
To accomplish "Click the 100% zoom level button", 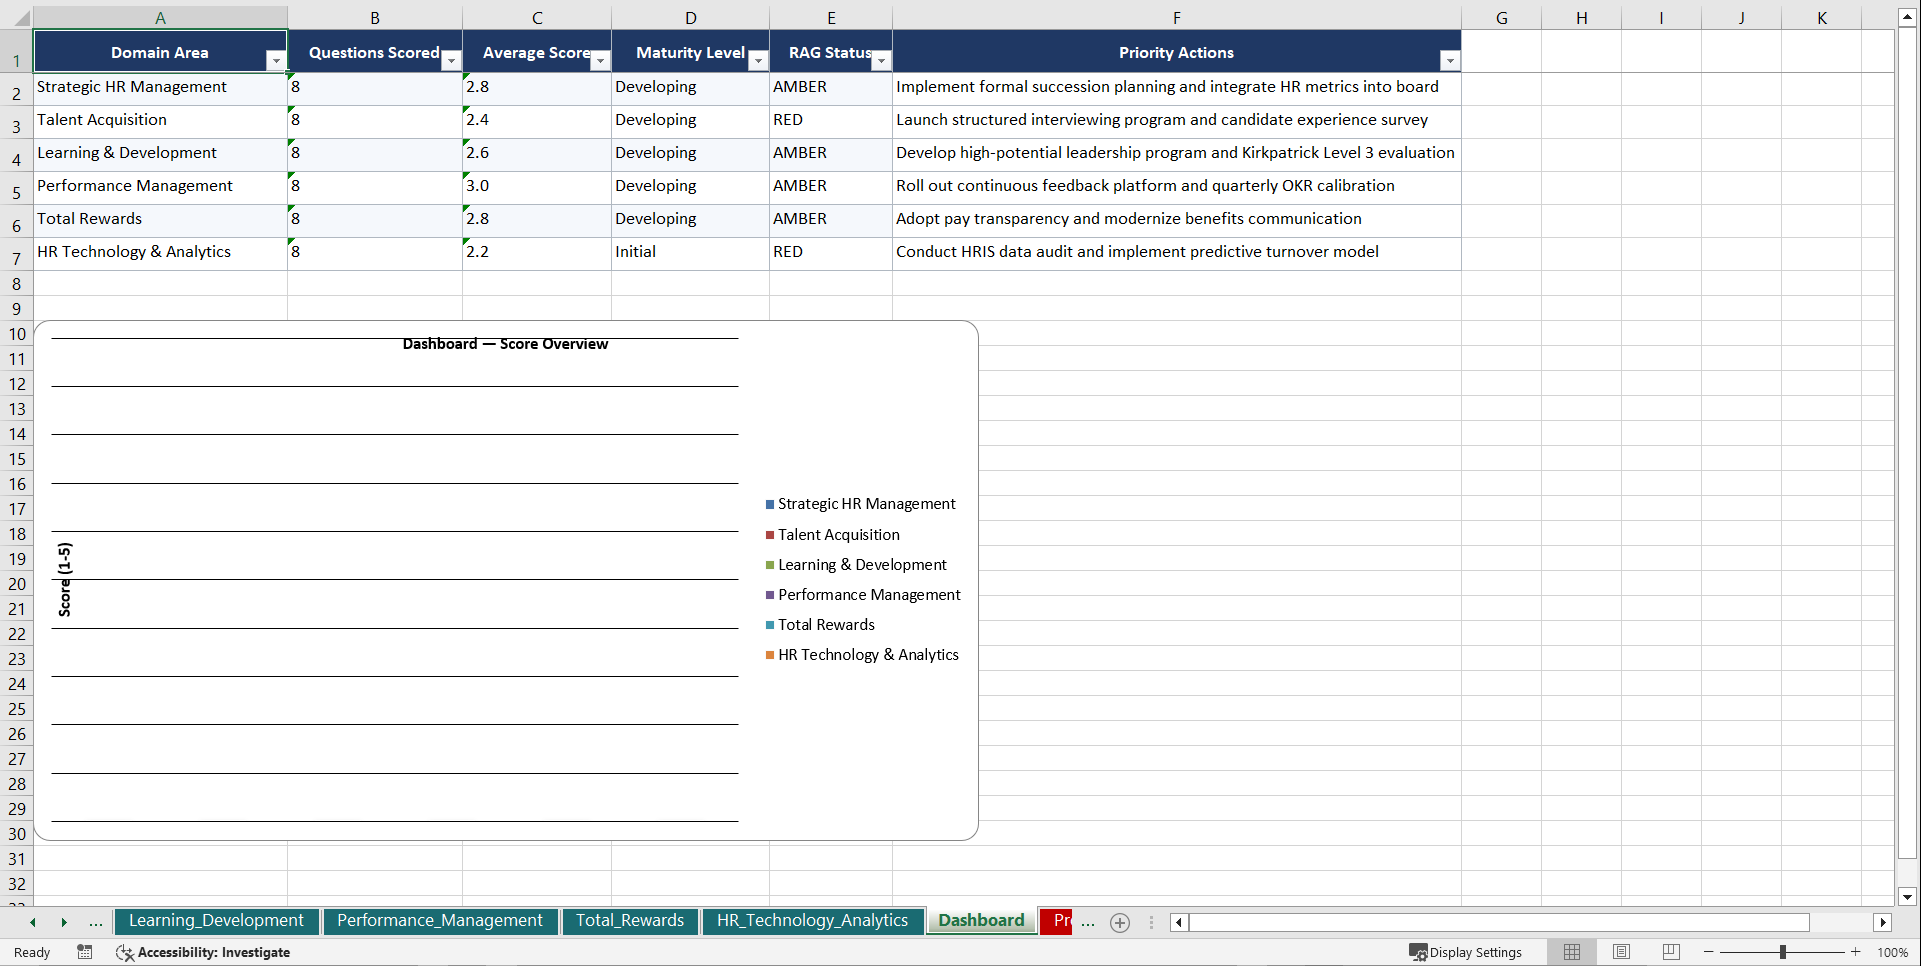I will tap(1893, 952).
